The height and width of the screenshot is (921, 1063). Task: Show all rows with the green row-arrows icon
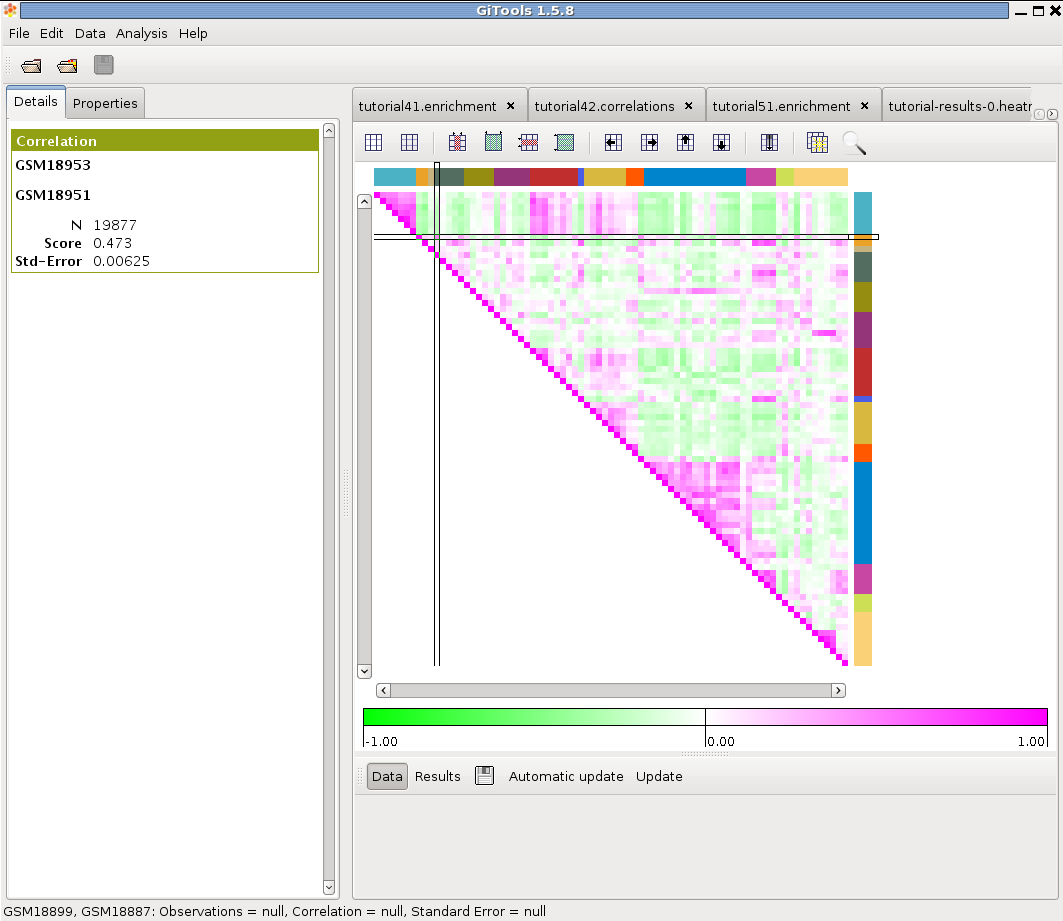564,142
